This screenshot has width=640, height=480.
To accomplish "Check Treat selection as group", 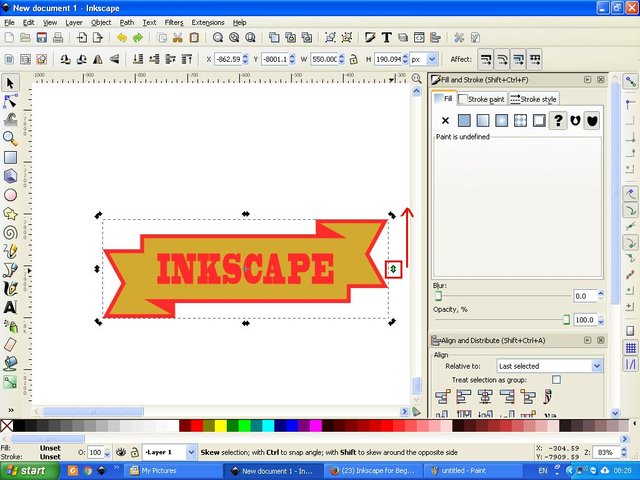I will coord(556,380).
